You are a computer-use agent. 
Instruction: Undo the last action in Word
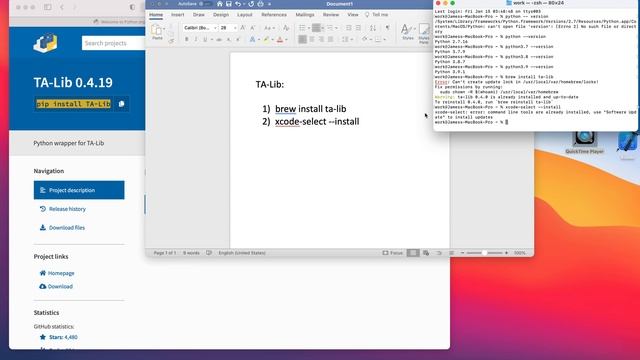pos(238,4)
